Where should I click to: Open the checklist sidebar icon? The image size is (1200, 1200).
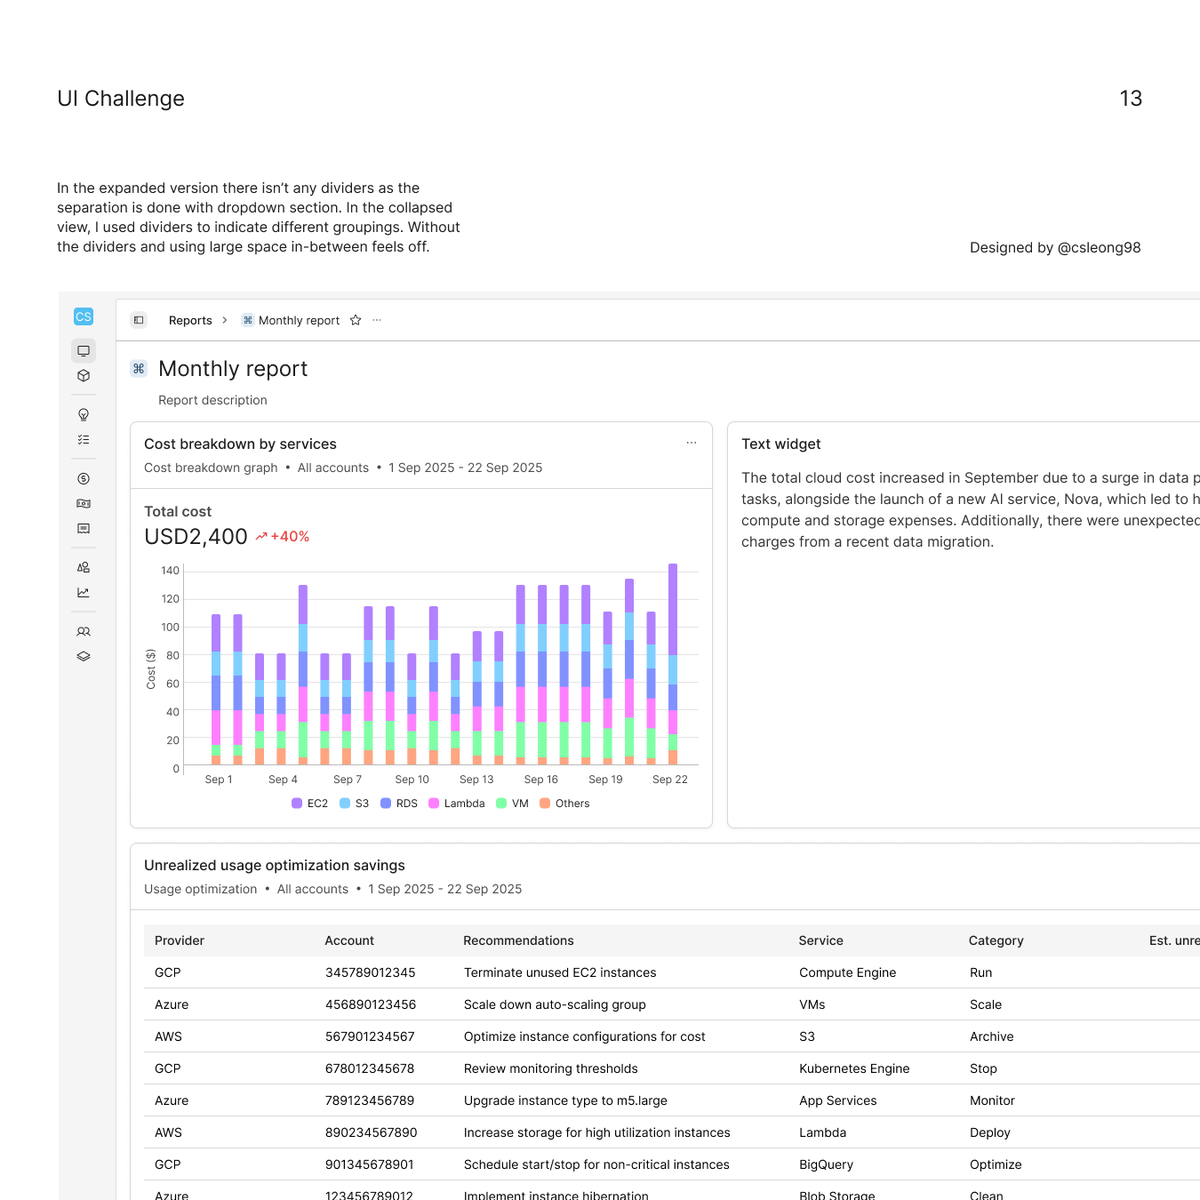(84, 439)
